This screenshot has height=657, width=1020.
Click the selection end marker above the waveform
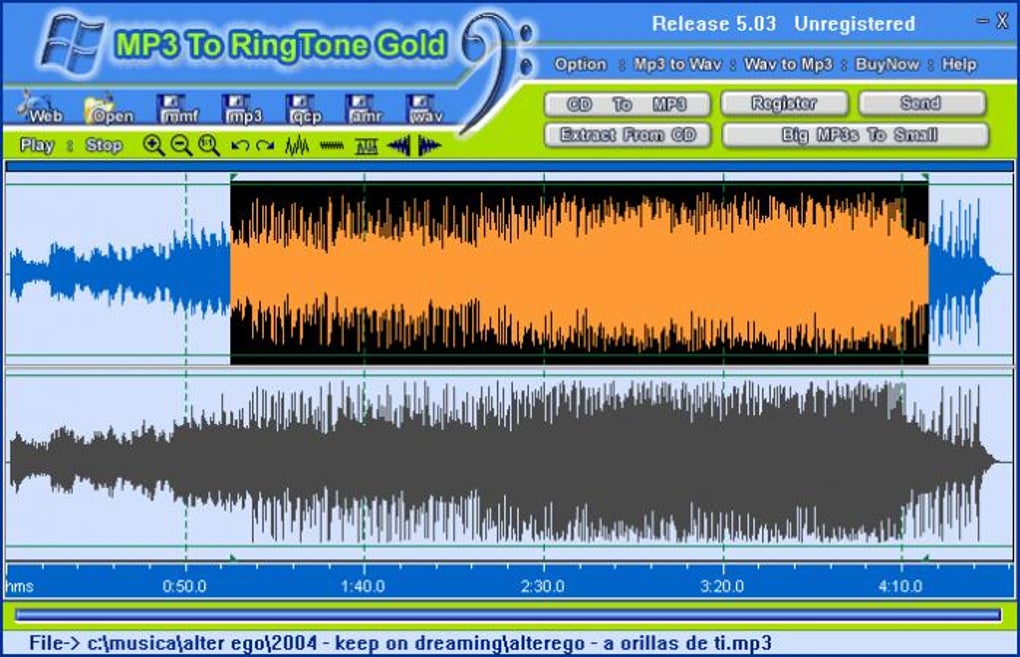click(x=924, y=177)
